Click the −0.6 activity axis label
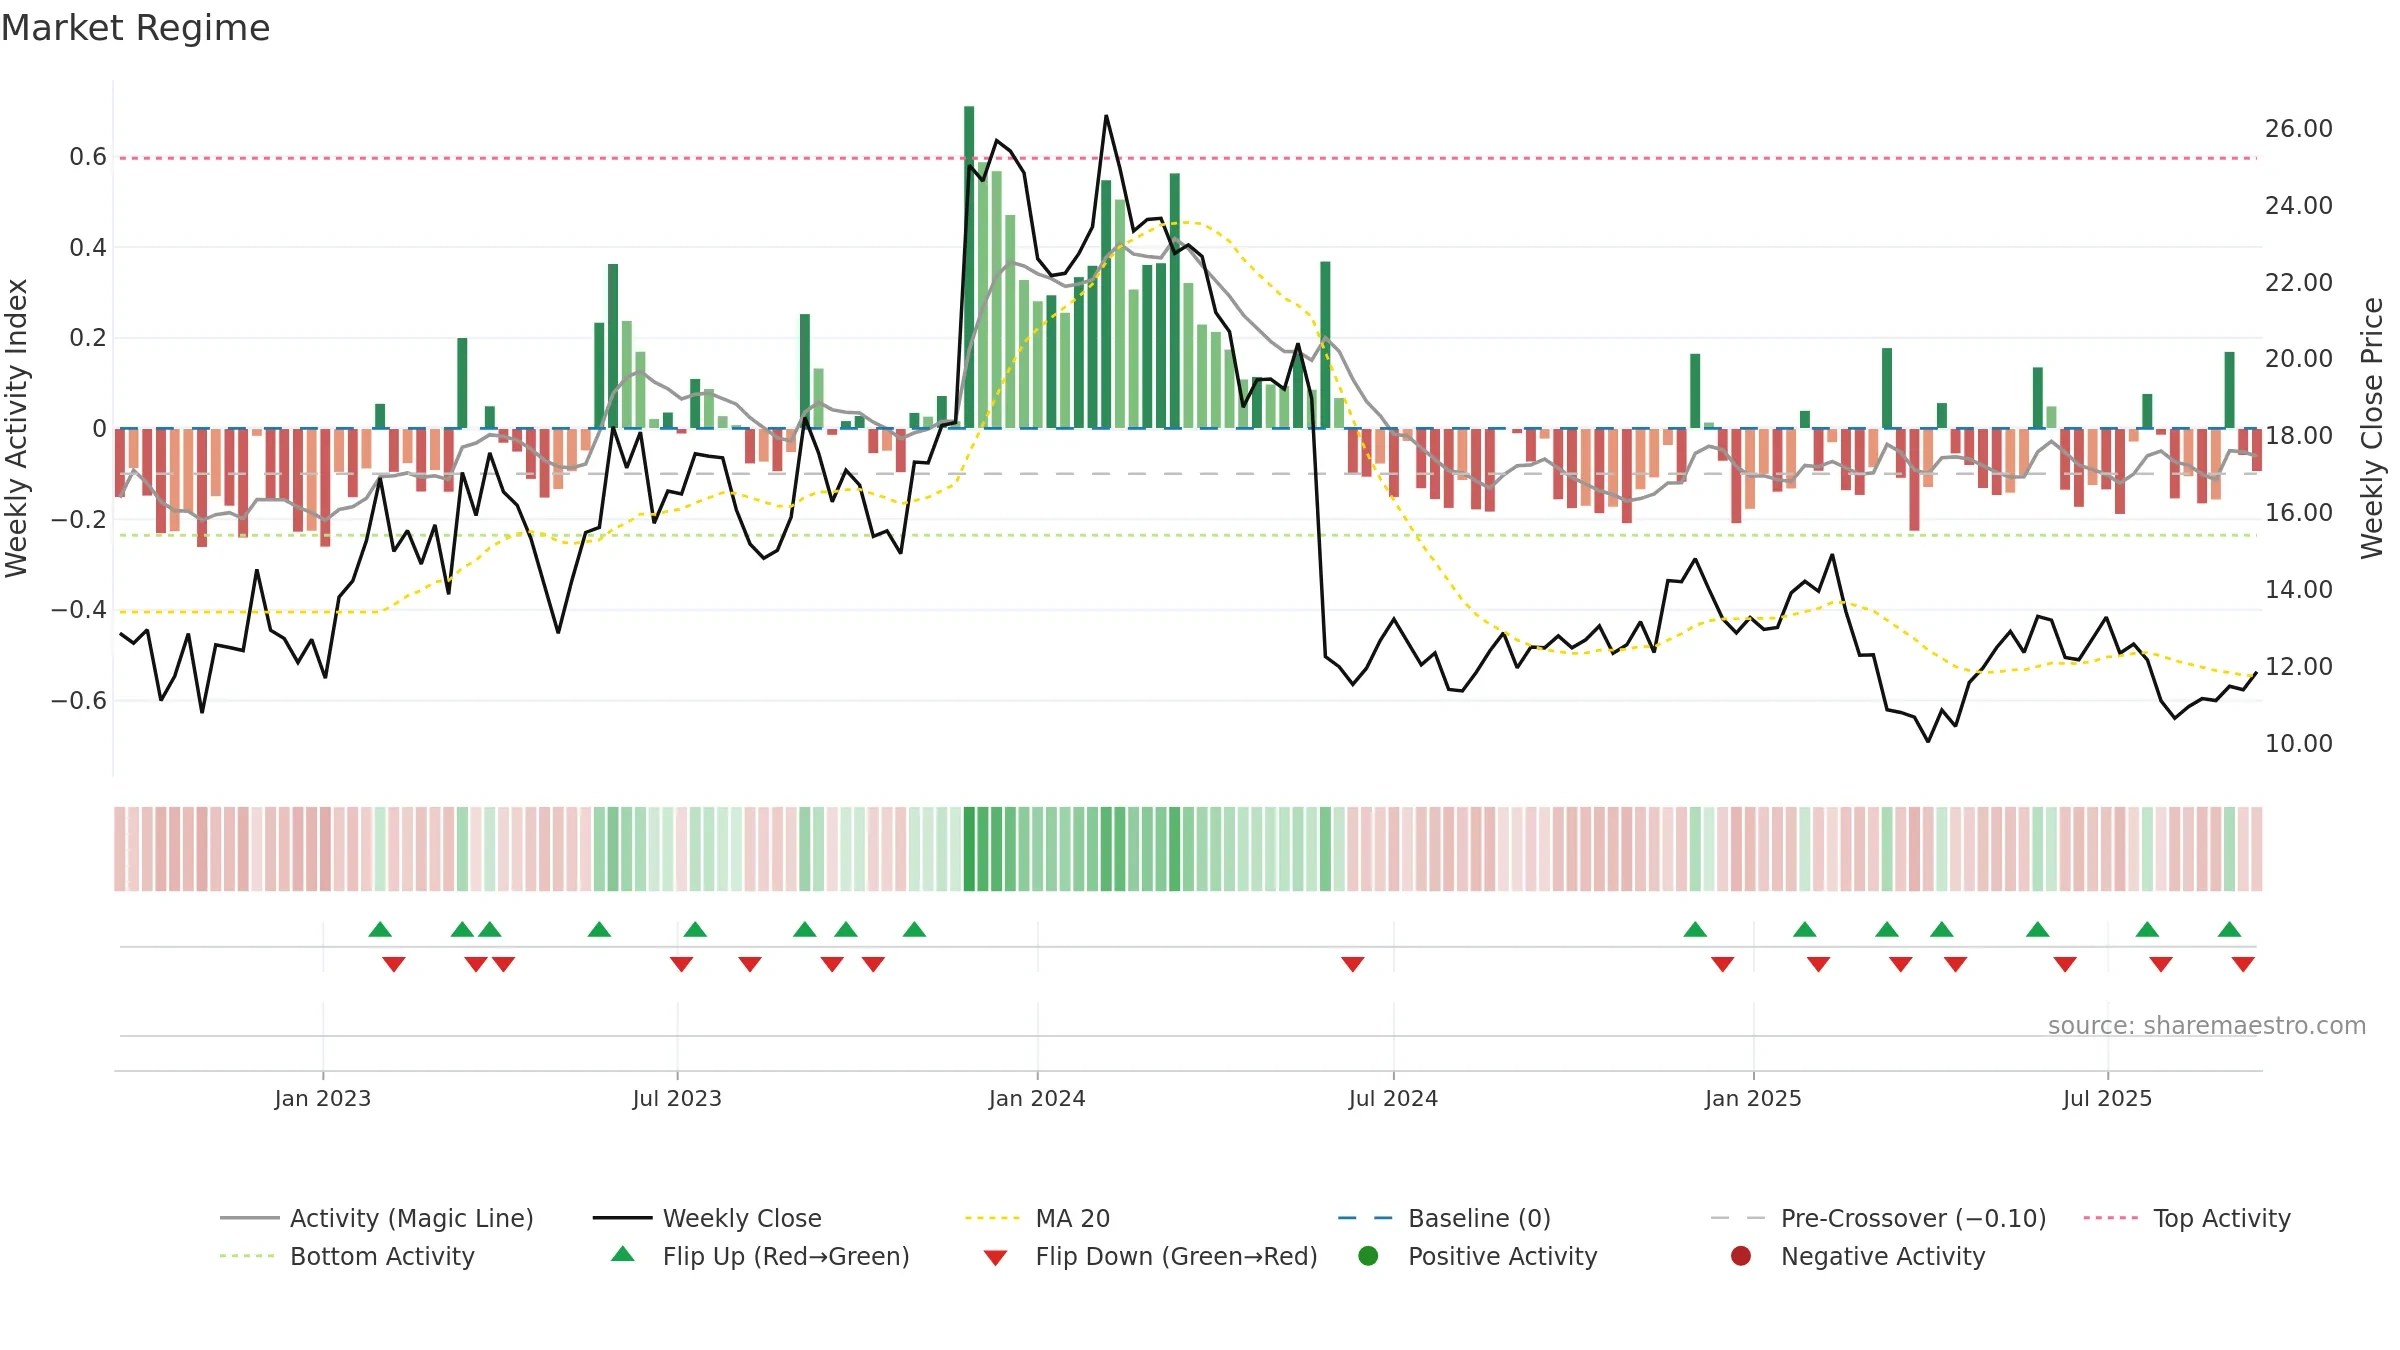 click(x=78, y=700)
